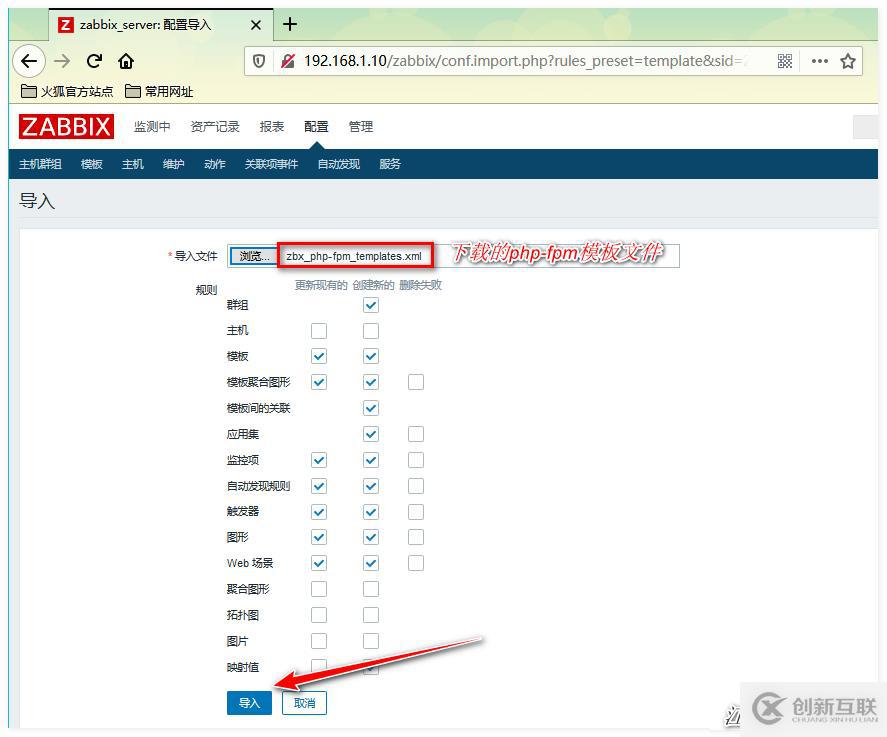Click inside the address bar
This screenshot has width=887, height=737.
coord(500,60)
